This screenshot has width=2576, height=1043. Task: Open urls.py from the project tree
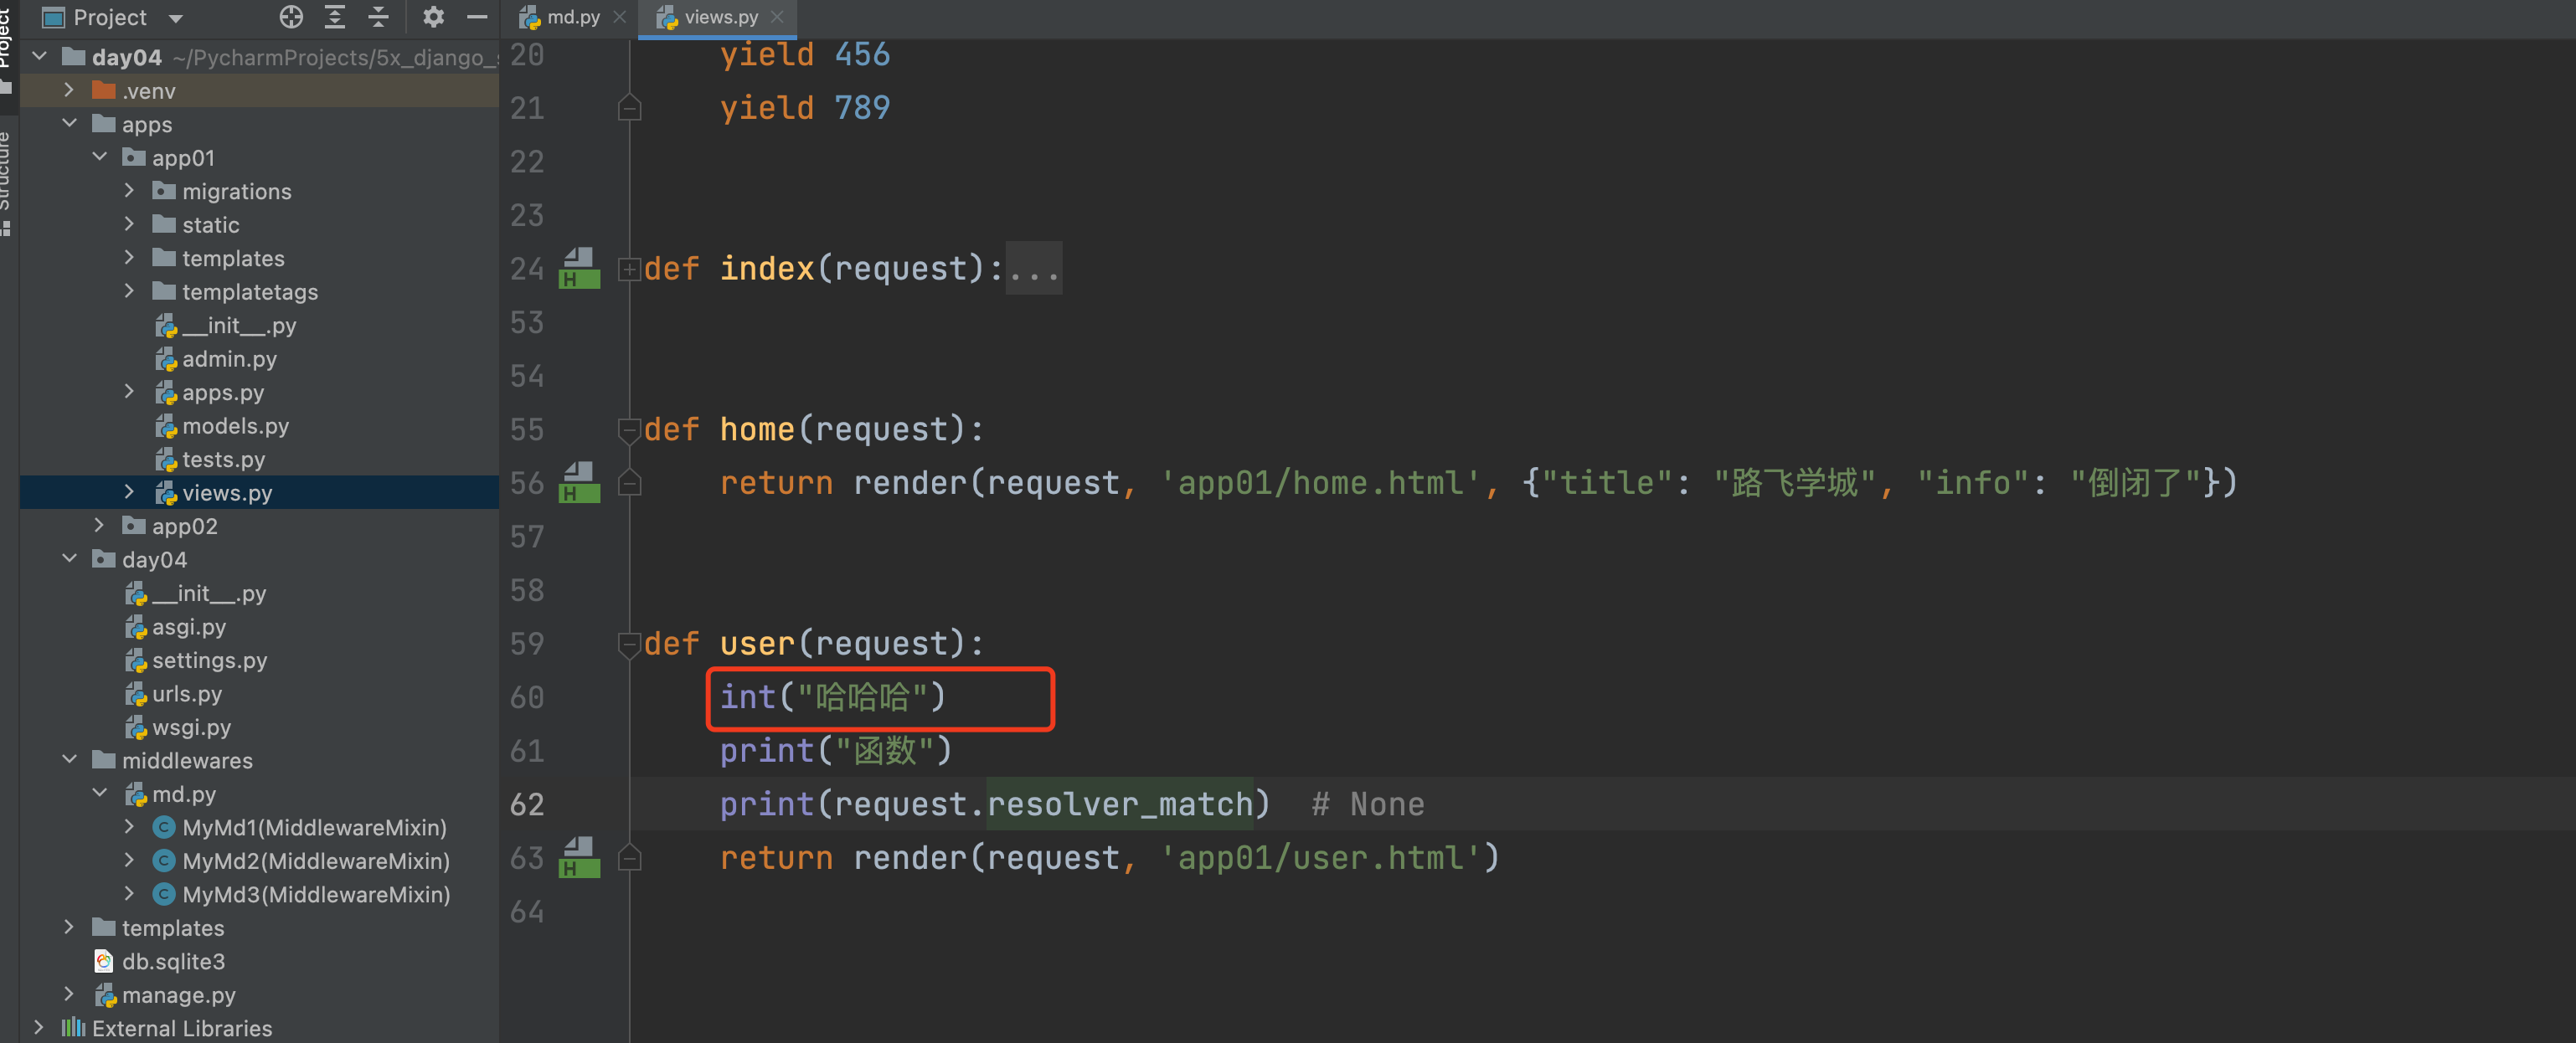point(186,693)
